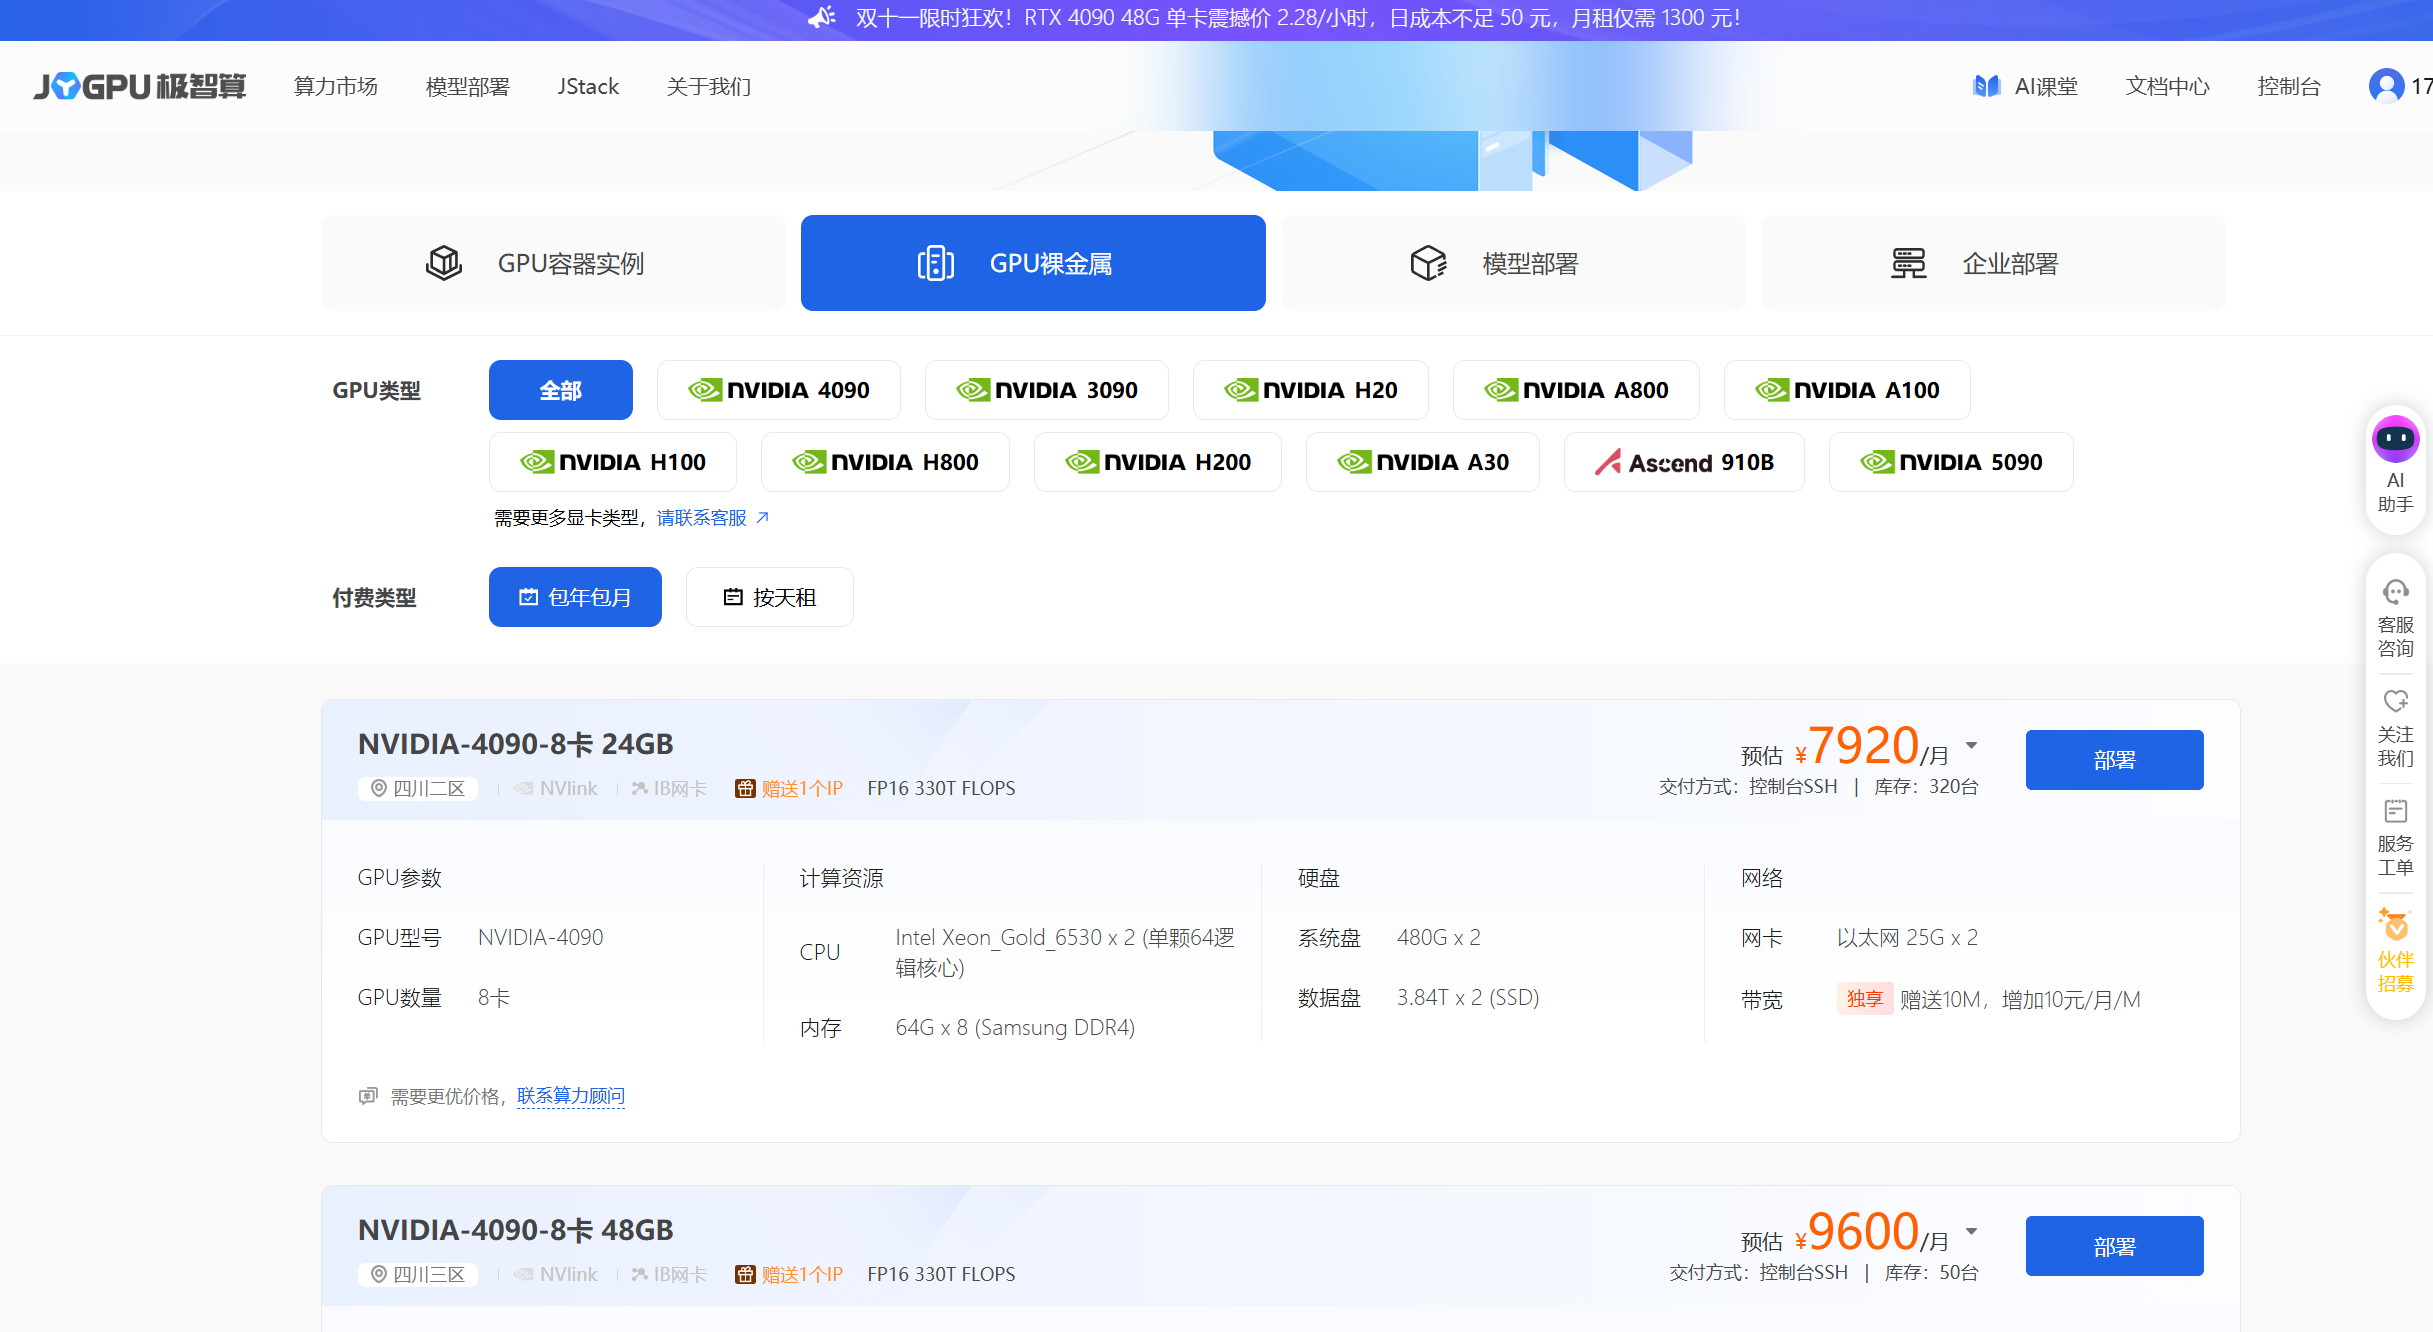Open the AI助手 assistant panel
Viewport: 2433px width, 1332px height.
2395,465
